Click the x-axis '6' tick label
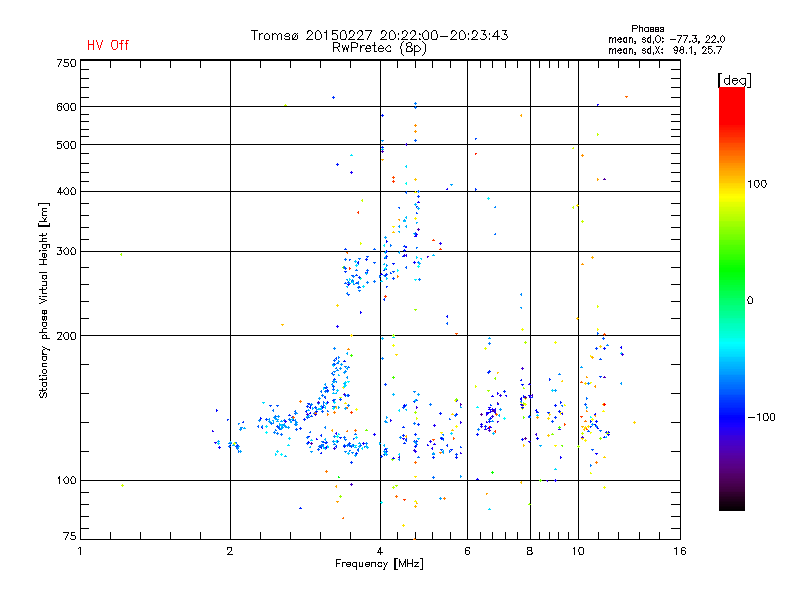800x600 pixels. pos(467,551)
